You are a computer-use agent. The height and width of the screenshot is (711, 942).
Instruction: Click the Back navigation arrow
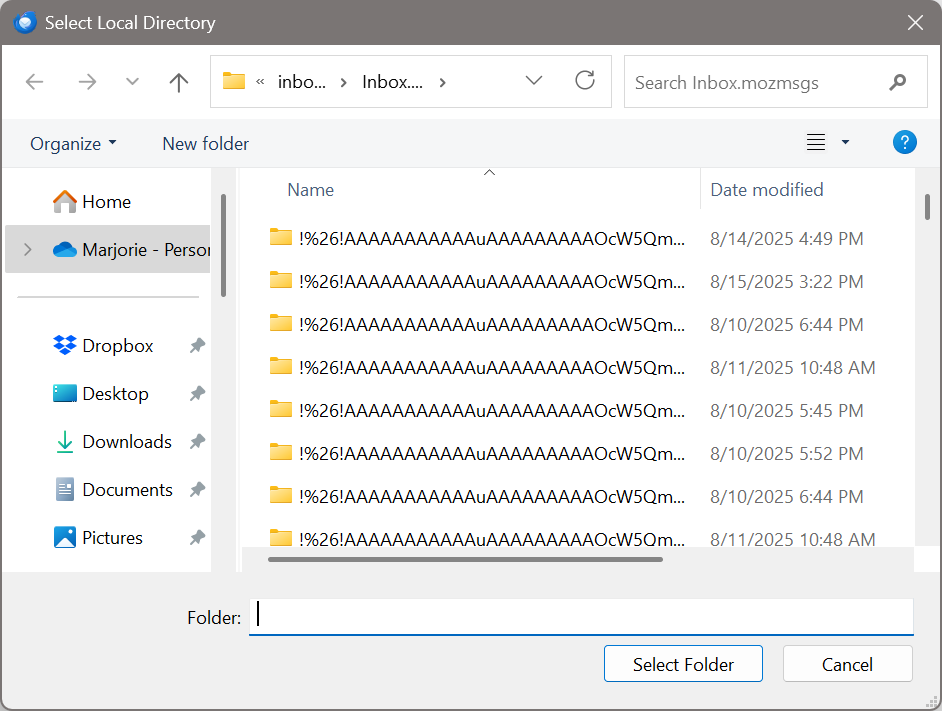pyautogui.click(x=35, y=82)
